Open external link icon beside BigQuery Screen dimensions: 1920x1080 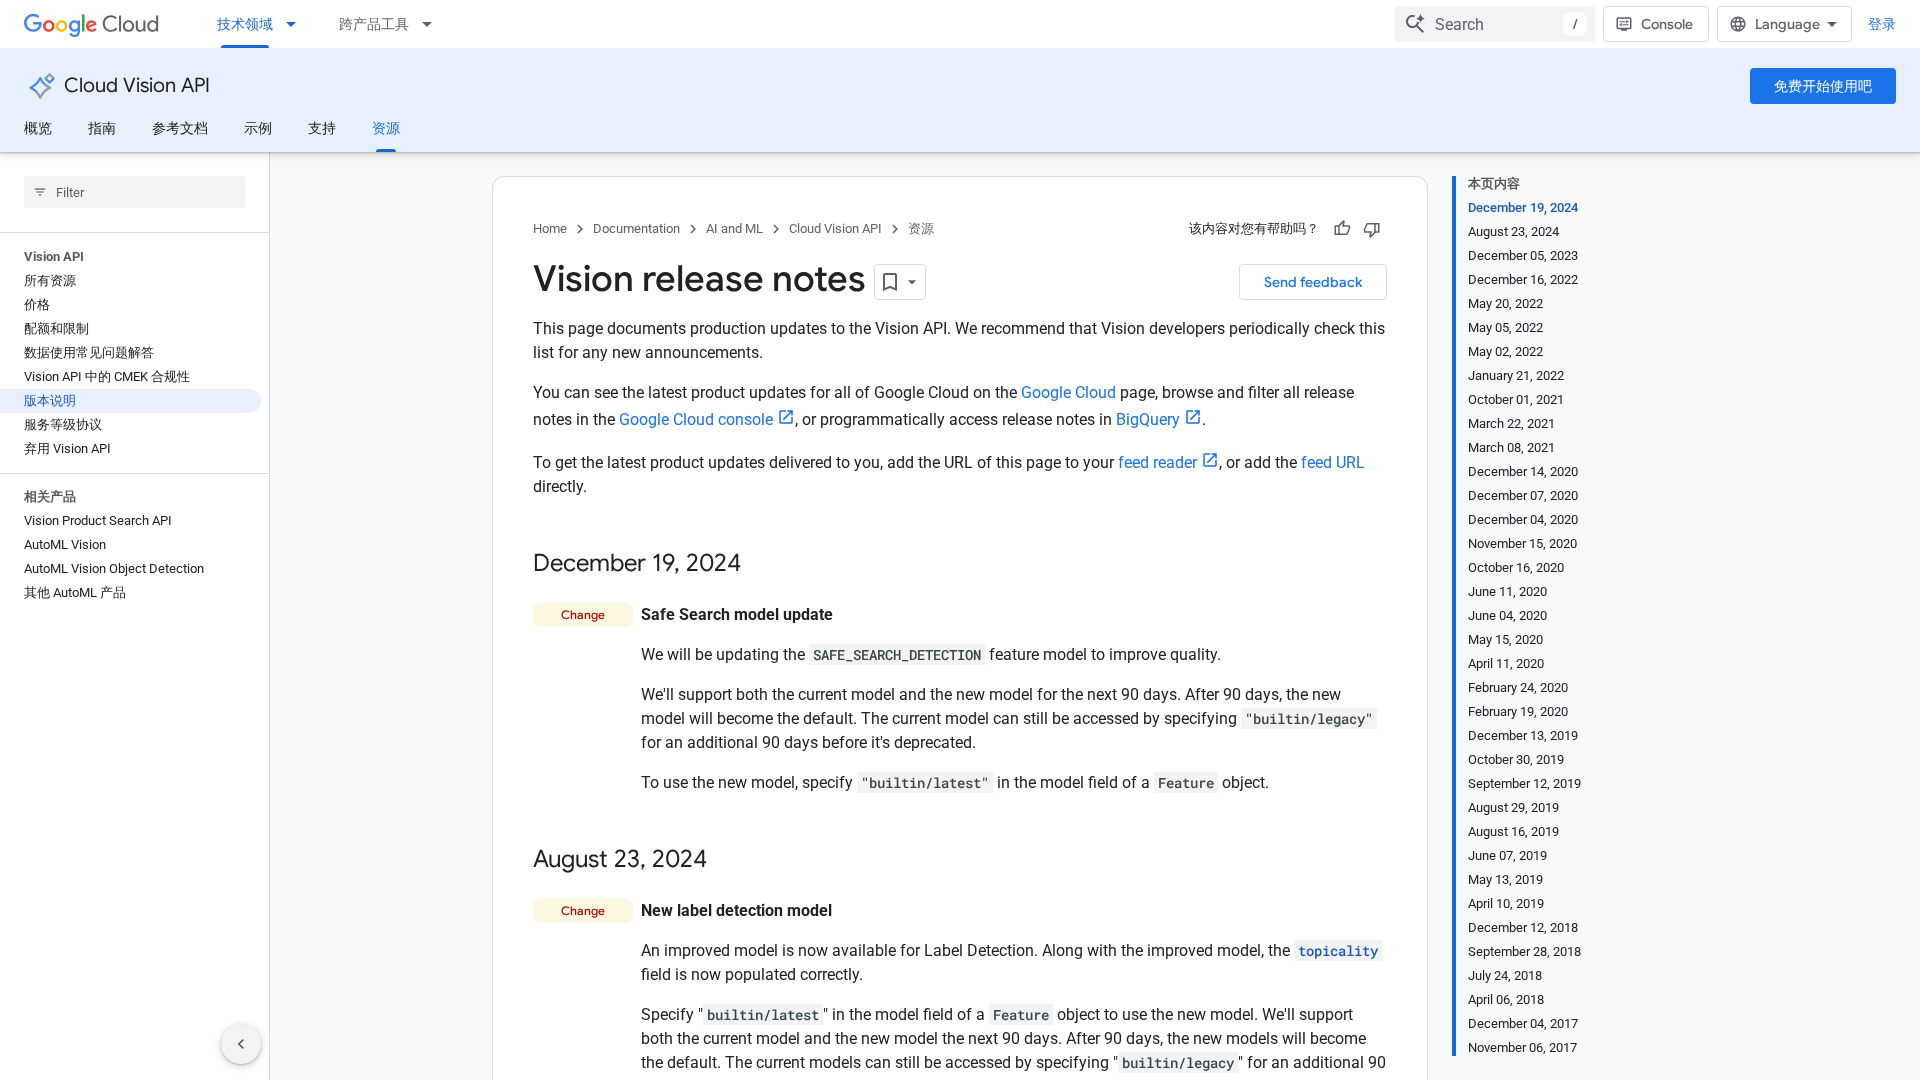point(1193,418)
